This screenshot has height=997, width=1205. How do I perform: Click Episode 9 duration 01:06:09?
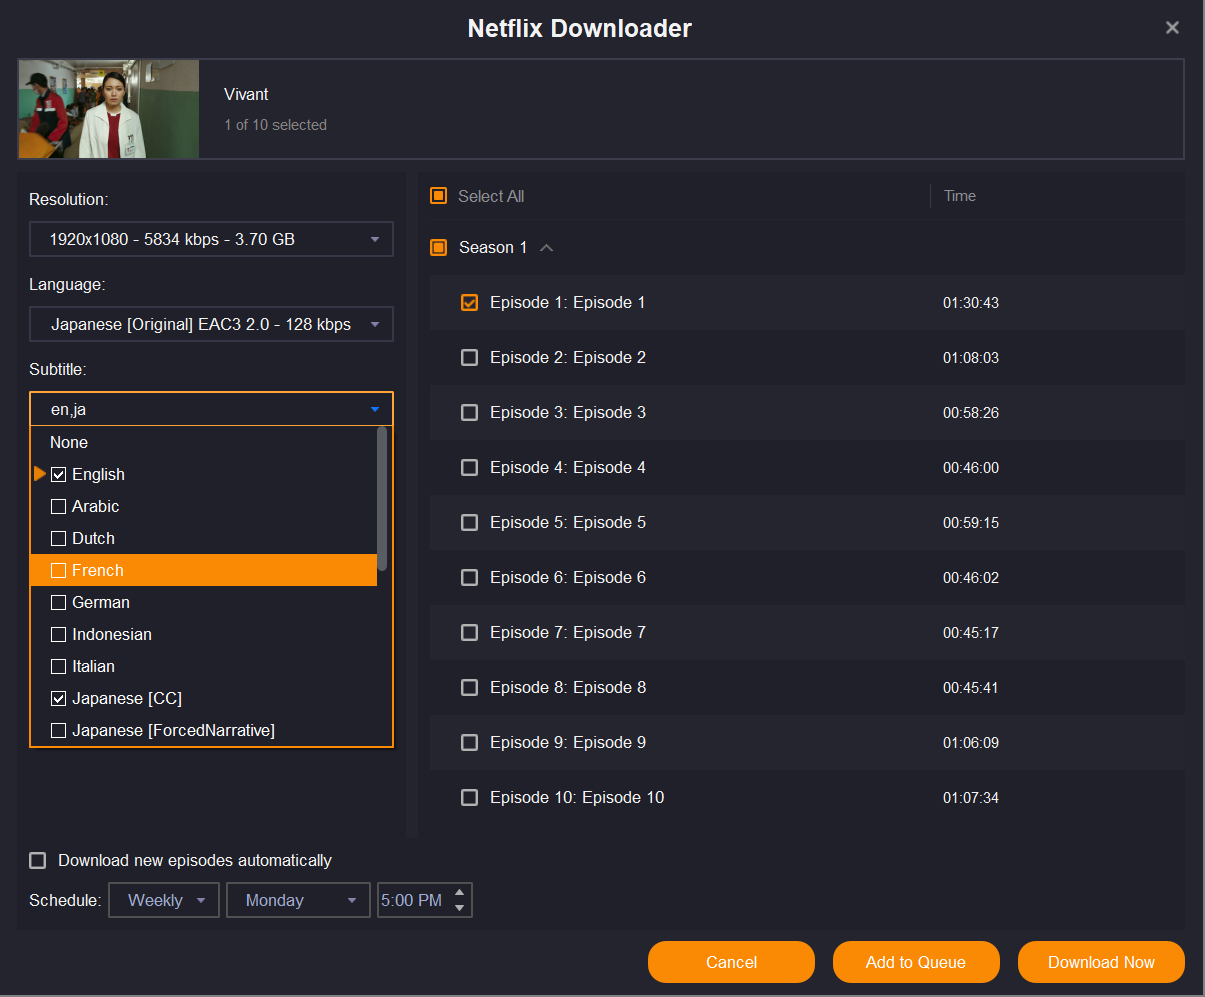click(970, 742)
